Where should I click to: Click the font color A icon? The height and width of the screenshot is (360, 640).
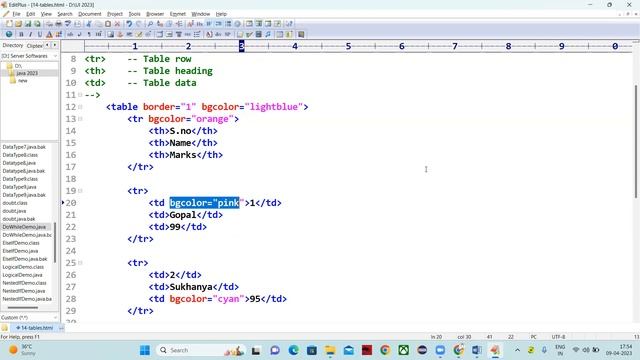49,35
